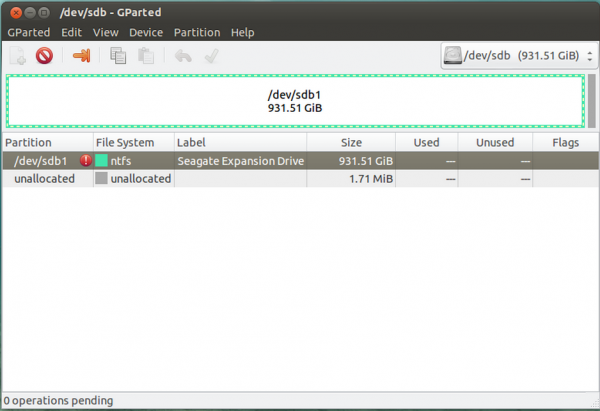Click the Resize/Move partition icon

click(x=81, y=56)
